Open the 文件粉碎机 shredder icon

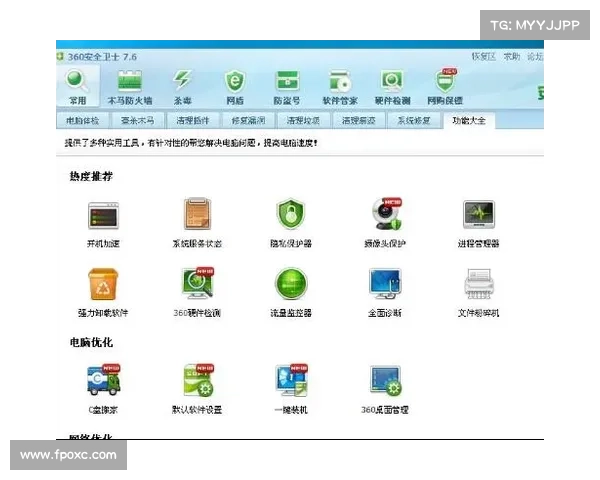[479, 284]
